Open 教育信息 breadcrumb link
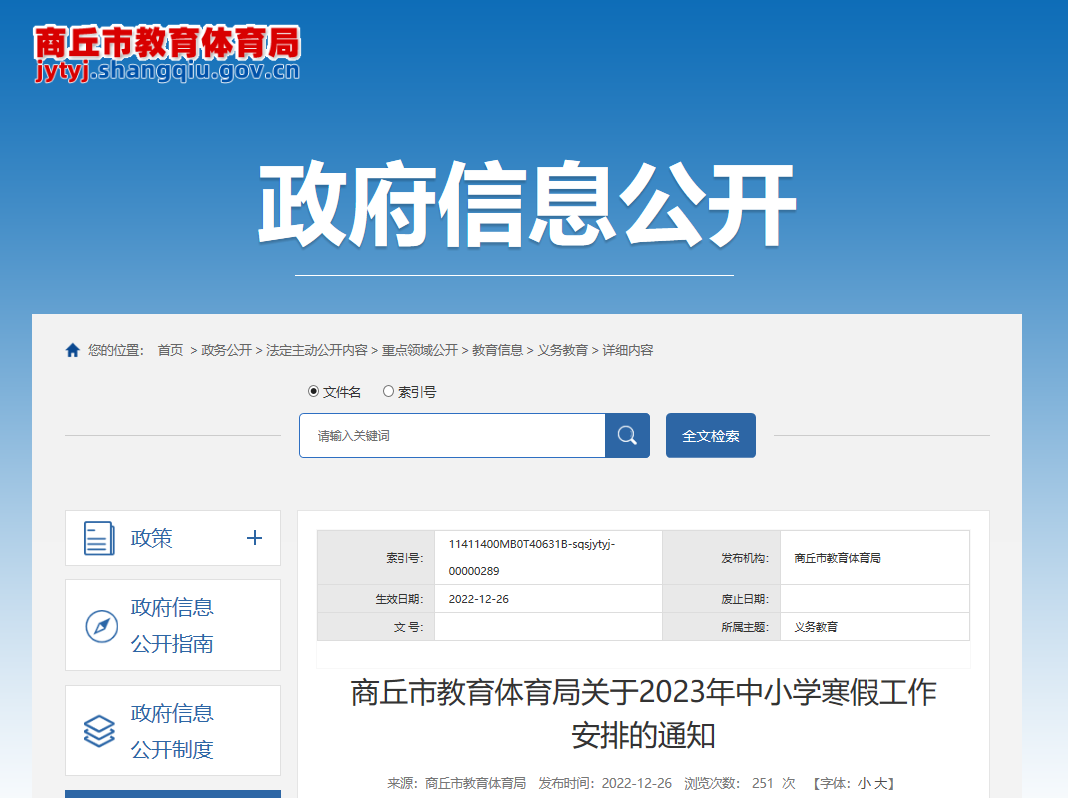The height and width of the screenshot is (798, 1068). (x=497, y=350)
